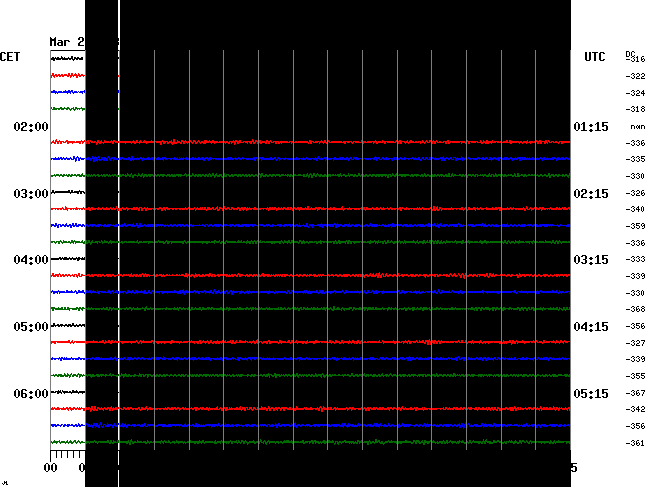Select the Mar 2 date heading
This screenshot has width=650, height=494.
pyautogui.click(x=67, y=42)
